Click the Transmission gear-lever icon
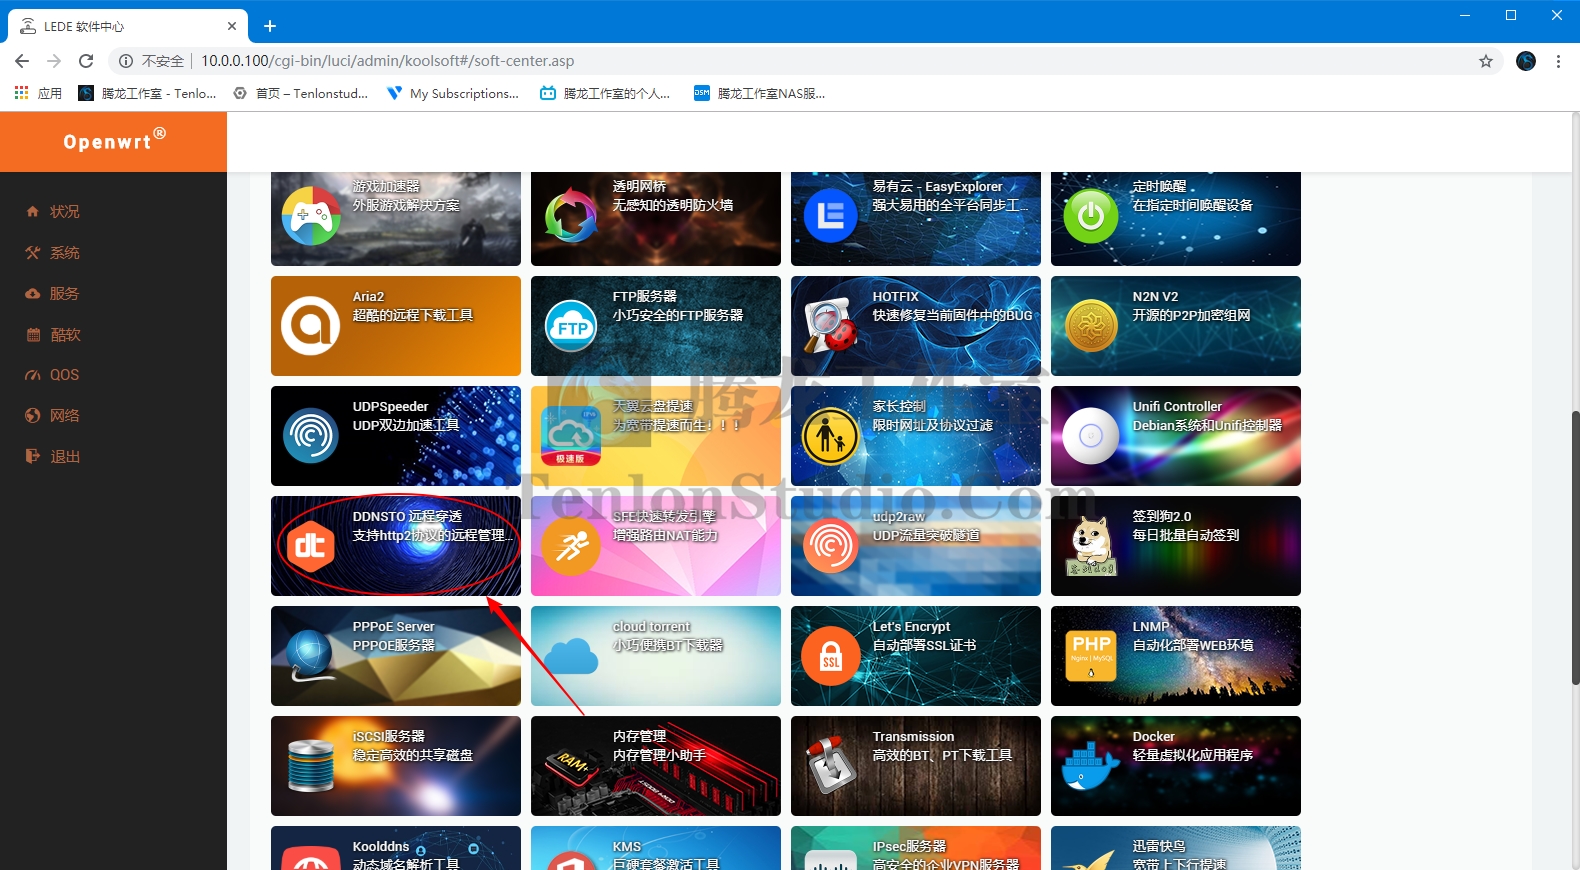 (x=831, y=766)
